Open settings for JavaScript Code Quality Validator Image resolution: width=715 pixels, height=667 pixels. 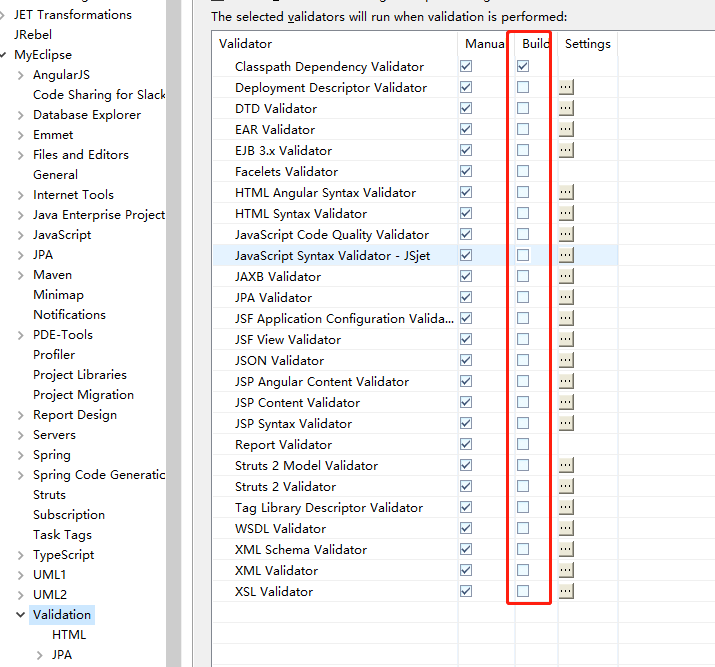click(x=566, y=234)
